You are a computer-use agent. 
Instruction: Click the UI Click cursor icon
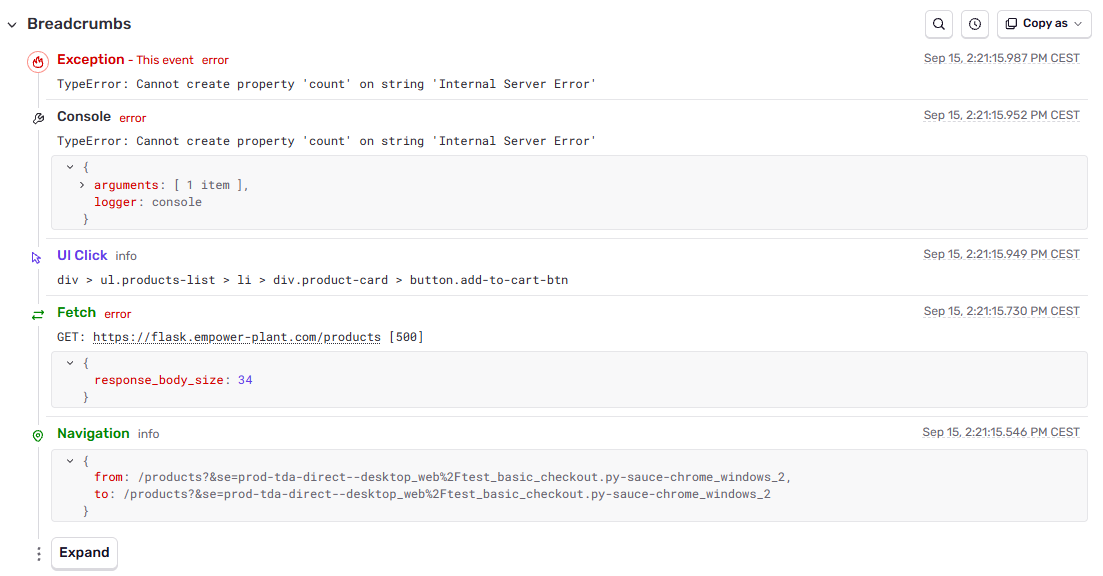click(37, 258)
